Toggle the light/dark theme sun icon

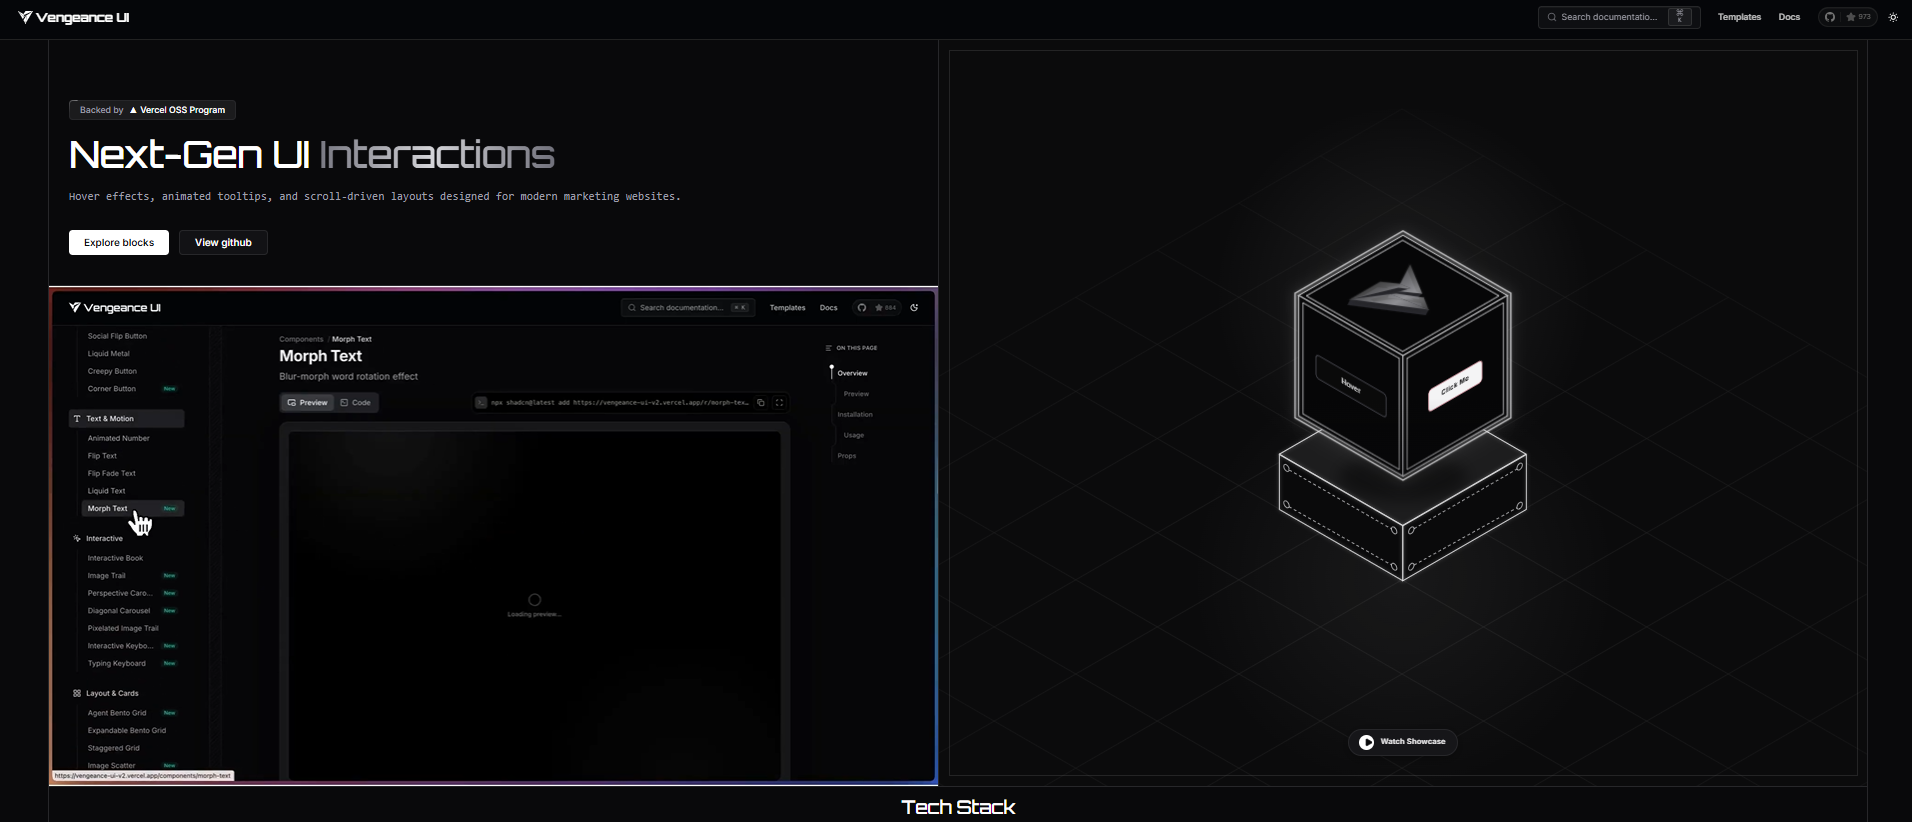(1893, 17)
